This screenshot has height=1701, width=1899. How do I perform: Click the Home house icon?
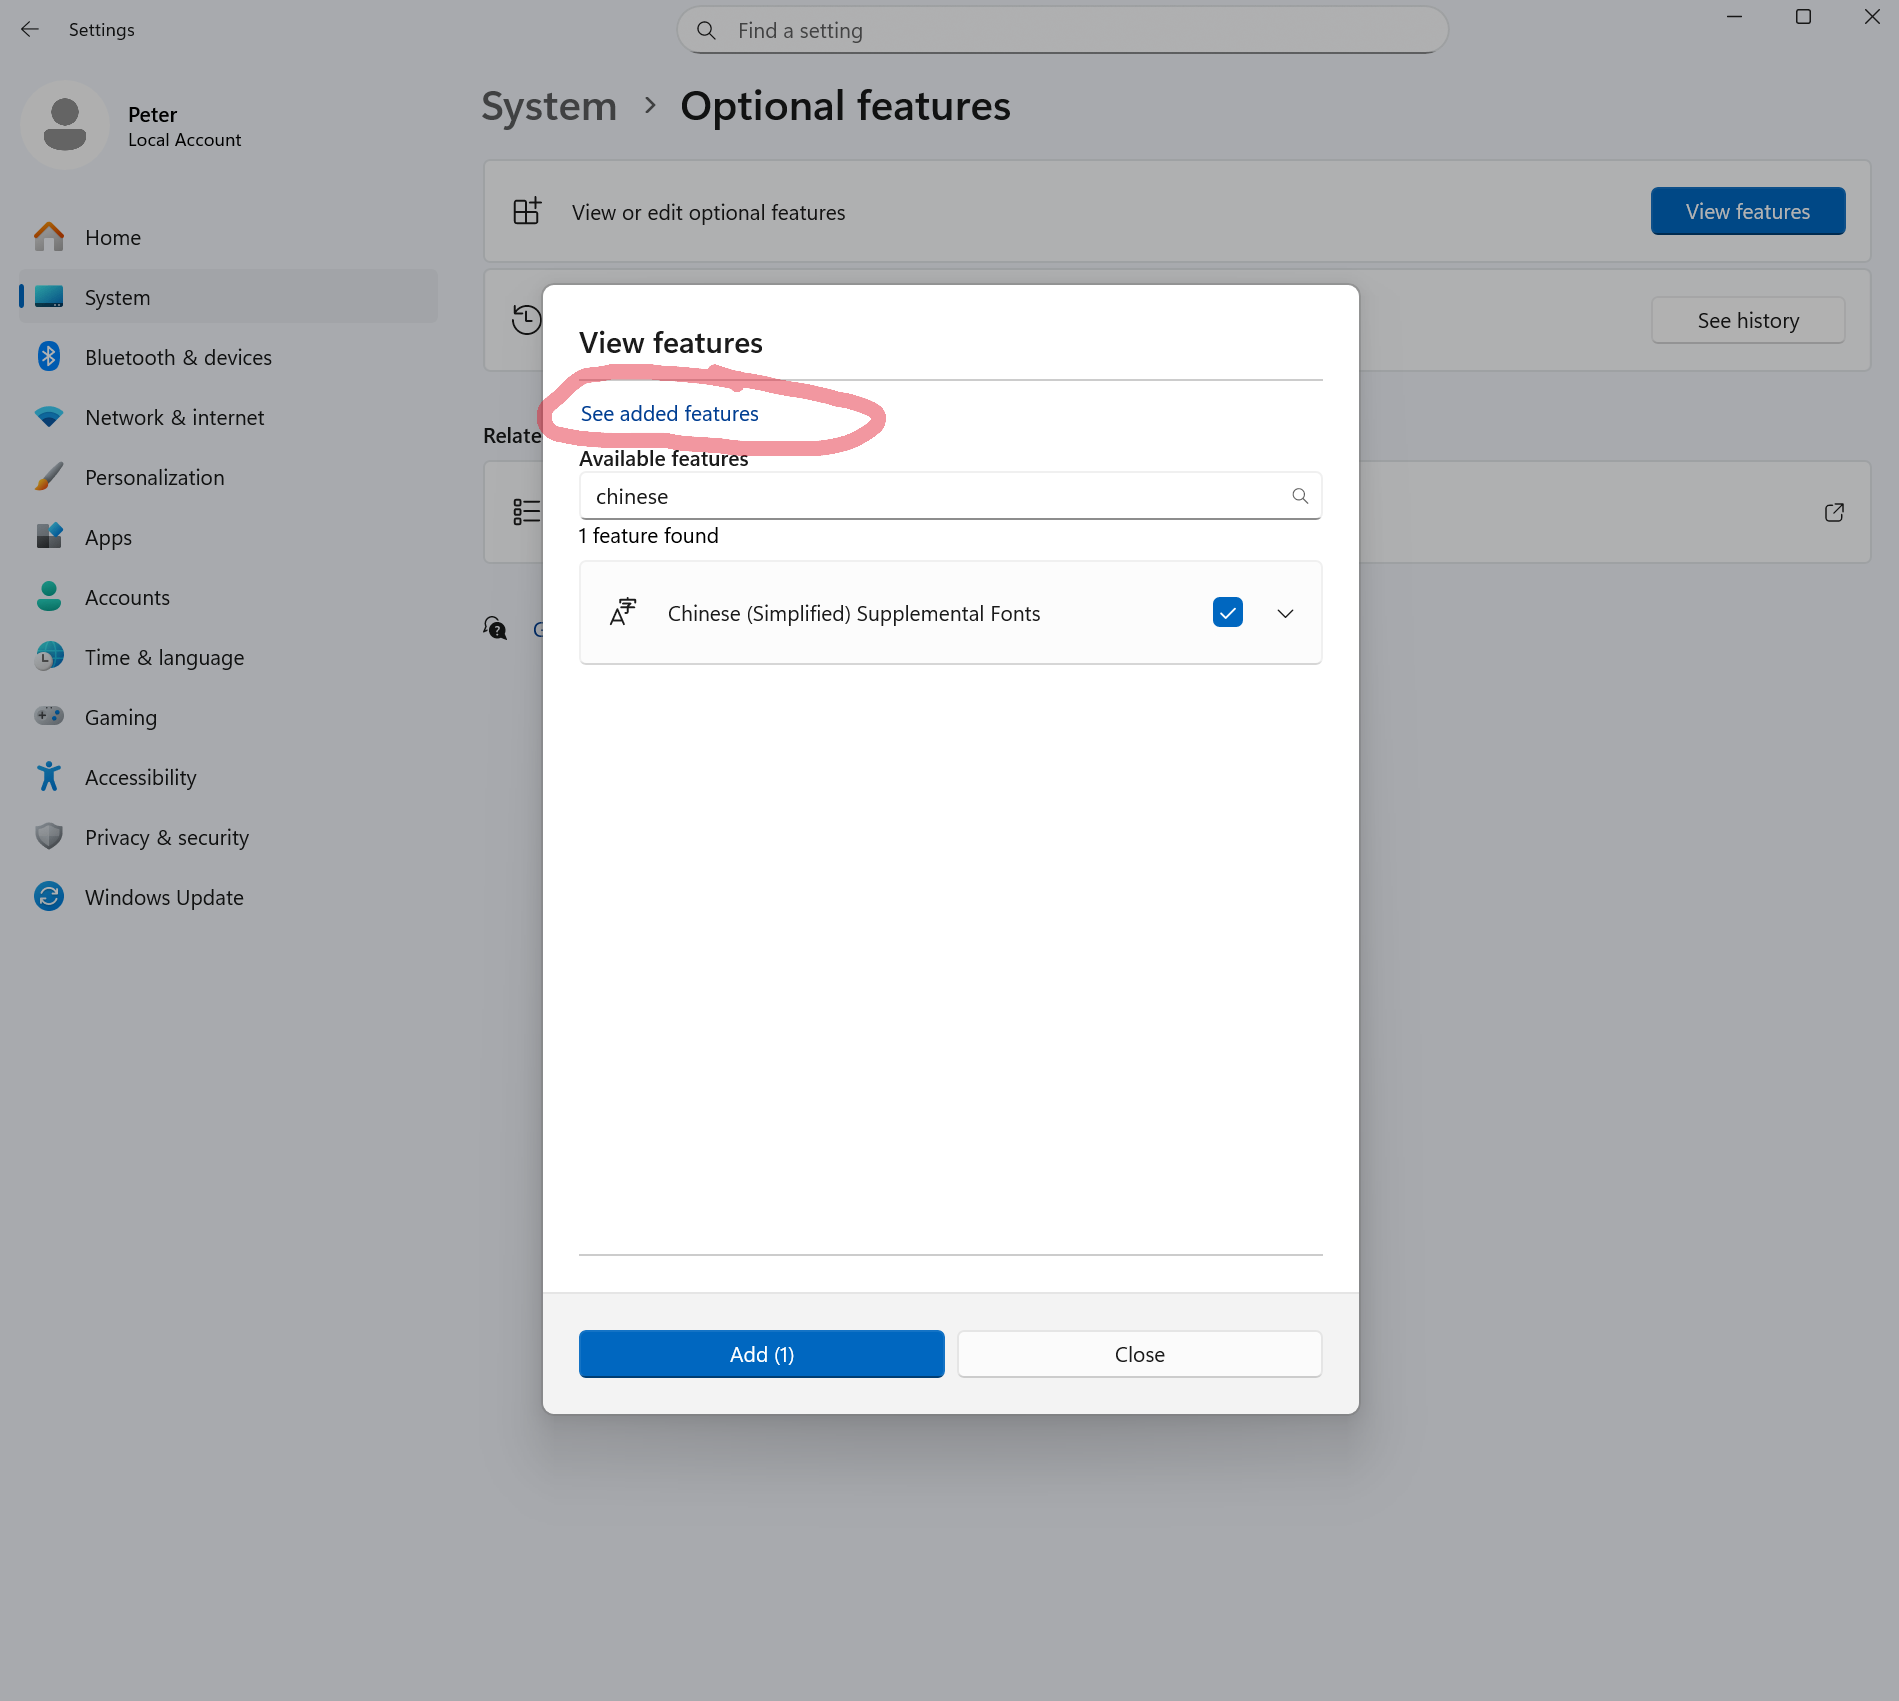tap(49, 236)
